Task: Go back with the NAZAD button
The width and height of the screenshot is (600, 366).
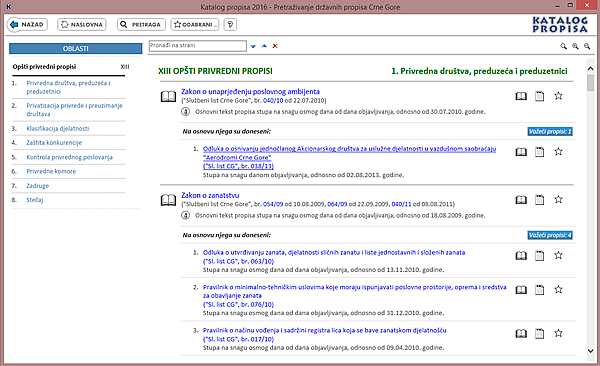Action: pyautogui.click(x=27, y=25)
